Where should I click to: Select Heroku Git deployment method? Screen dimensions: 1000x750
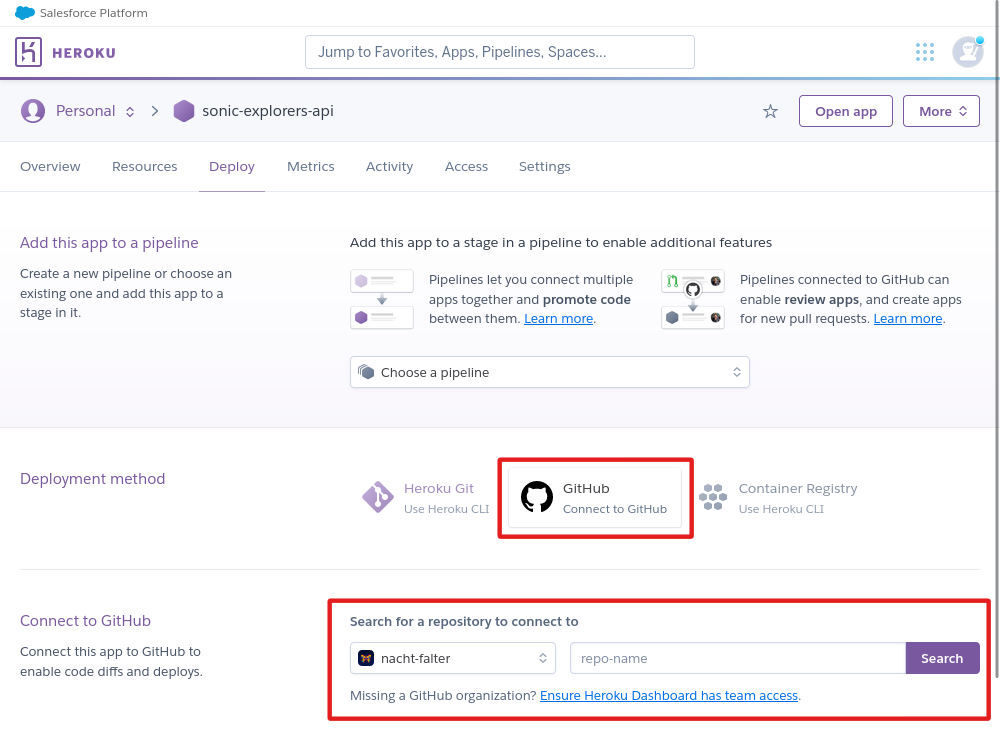pos(426,498)
